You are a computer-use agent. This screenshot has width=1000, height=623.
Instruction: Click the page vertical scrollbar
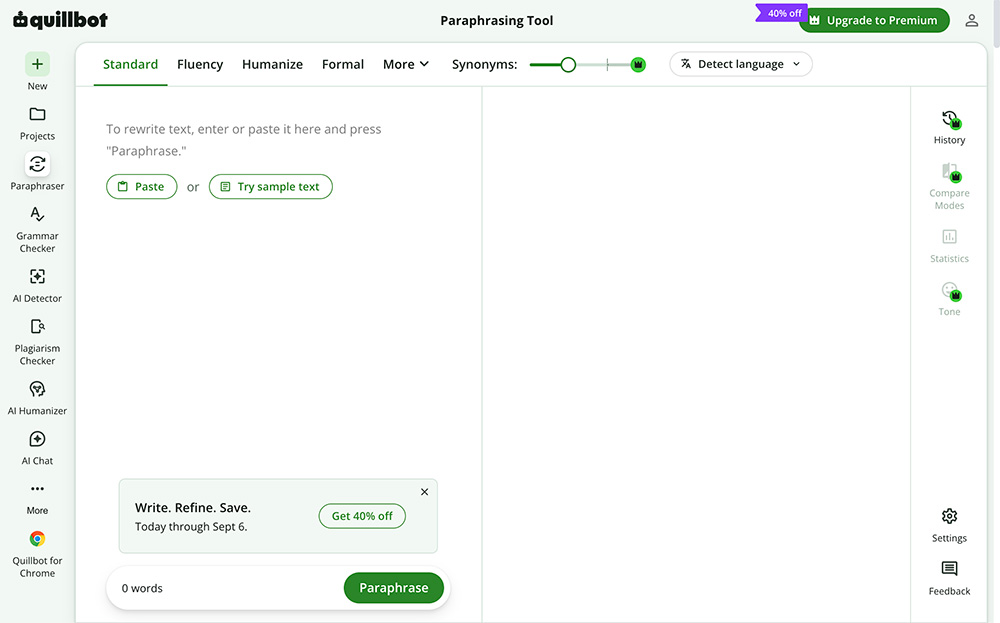click(x=996, y=23)
